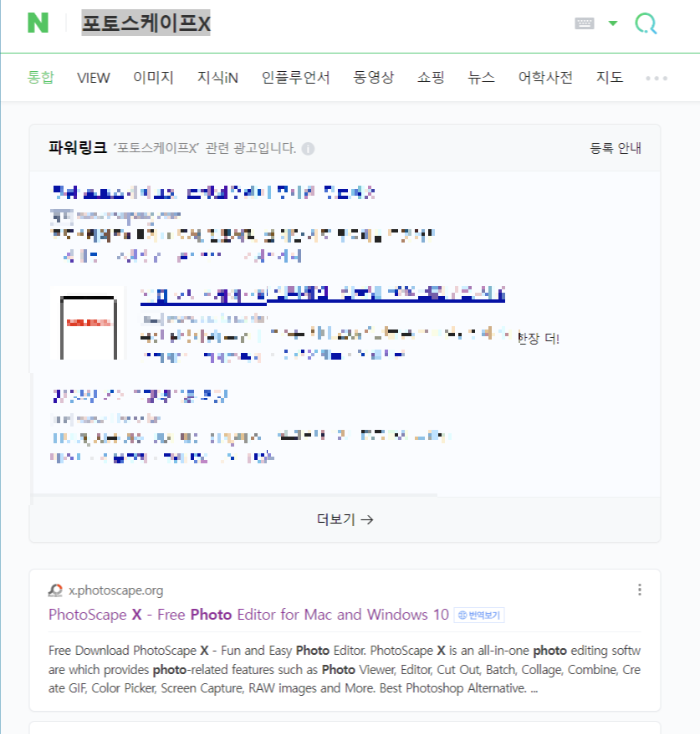The height and width of the screenshot is (734, 700).
Task: Expand the search history dropdown arrow
Action: tap(613, 23)
